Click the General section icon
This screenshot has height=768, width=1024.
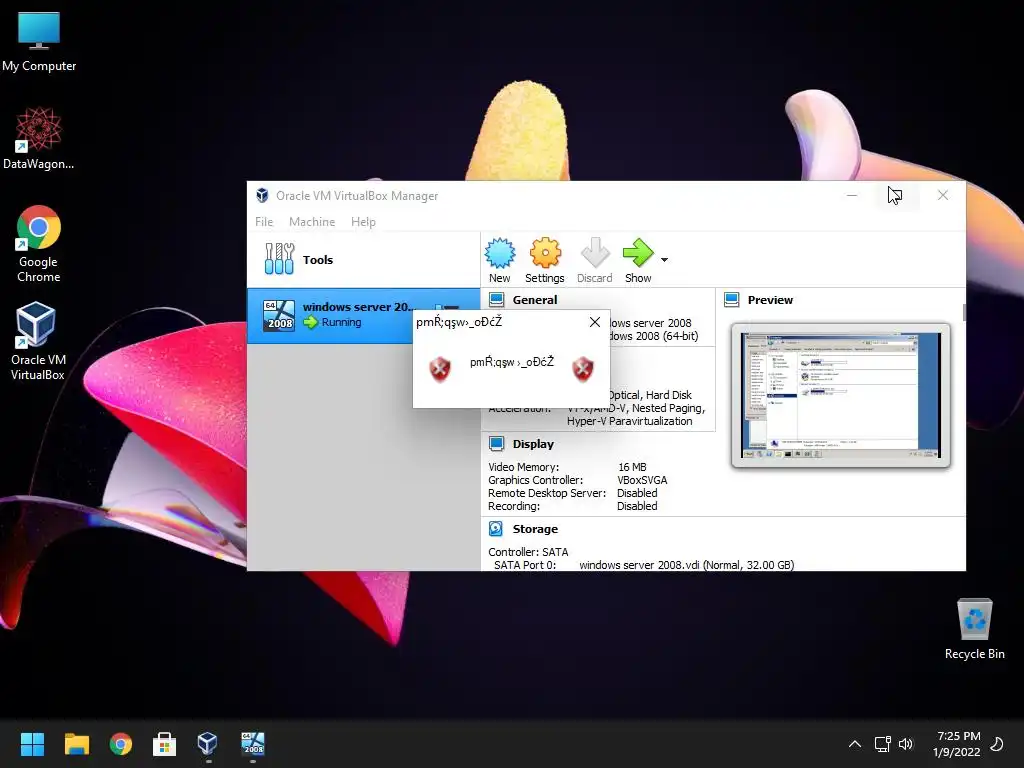tap(496, 300)
